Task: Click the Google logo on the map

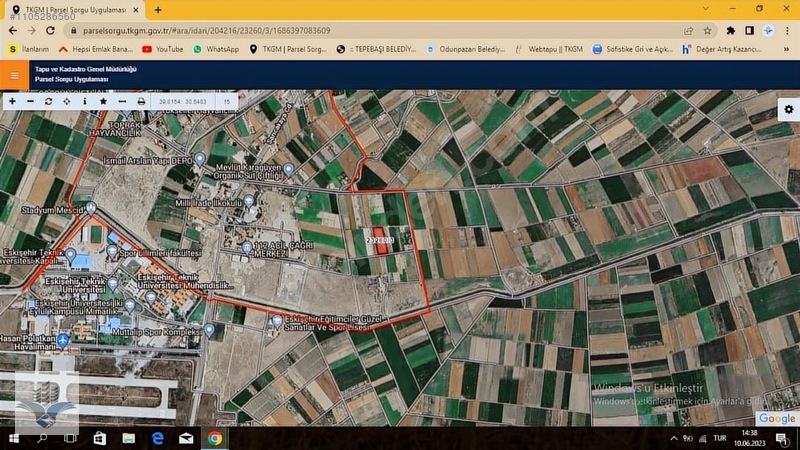Action: click(x=777, y=418)
